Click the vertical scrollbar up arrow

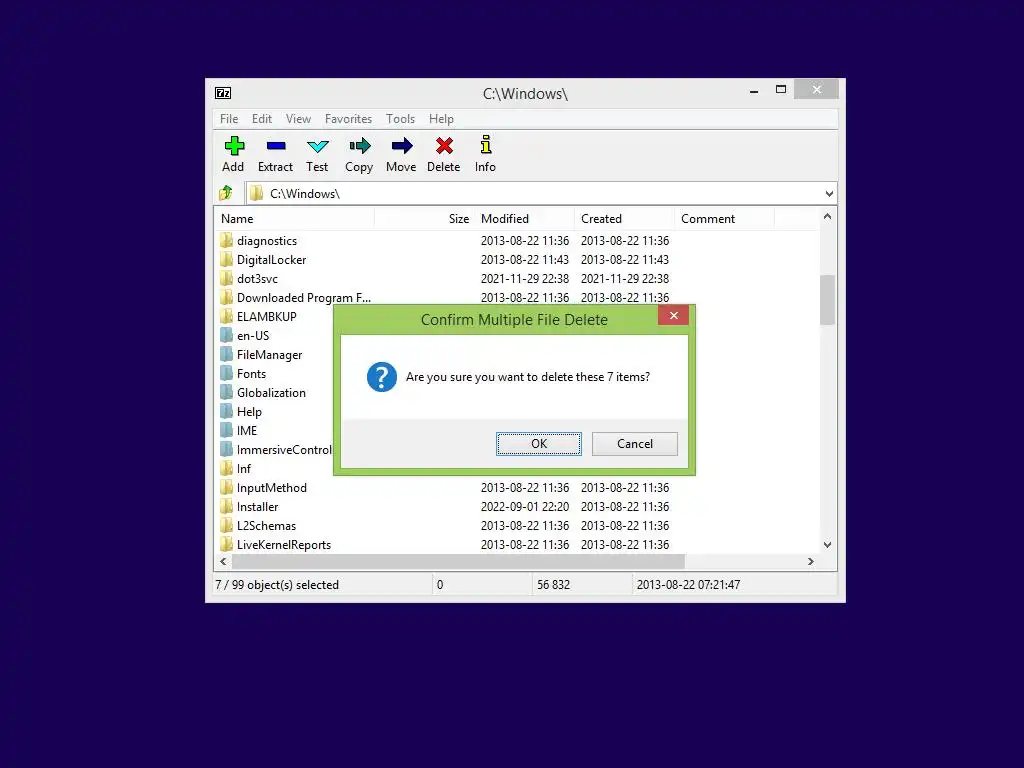(x=827, y=216)
